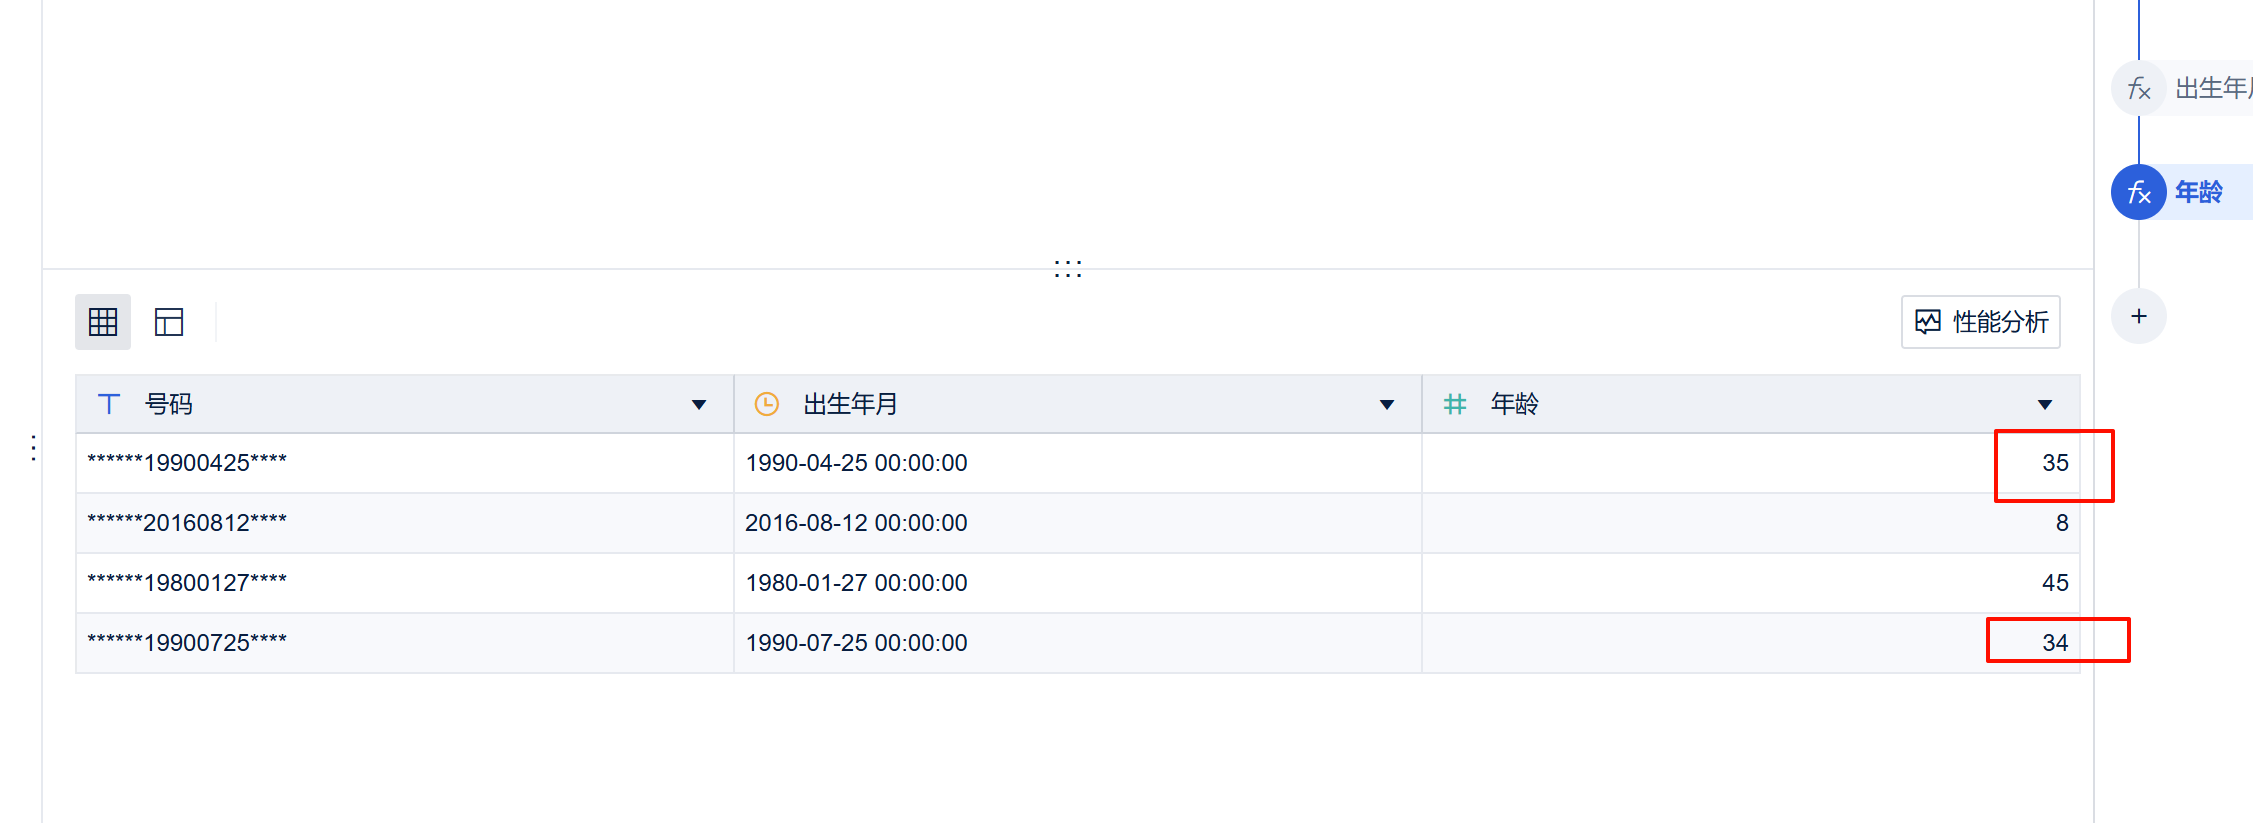Image resolution: width=2253 pixels, height=823 pixels.
Task: Select age value 34
Action: tap(2055, 643)
